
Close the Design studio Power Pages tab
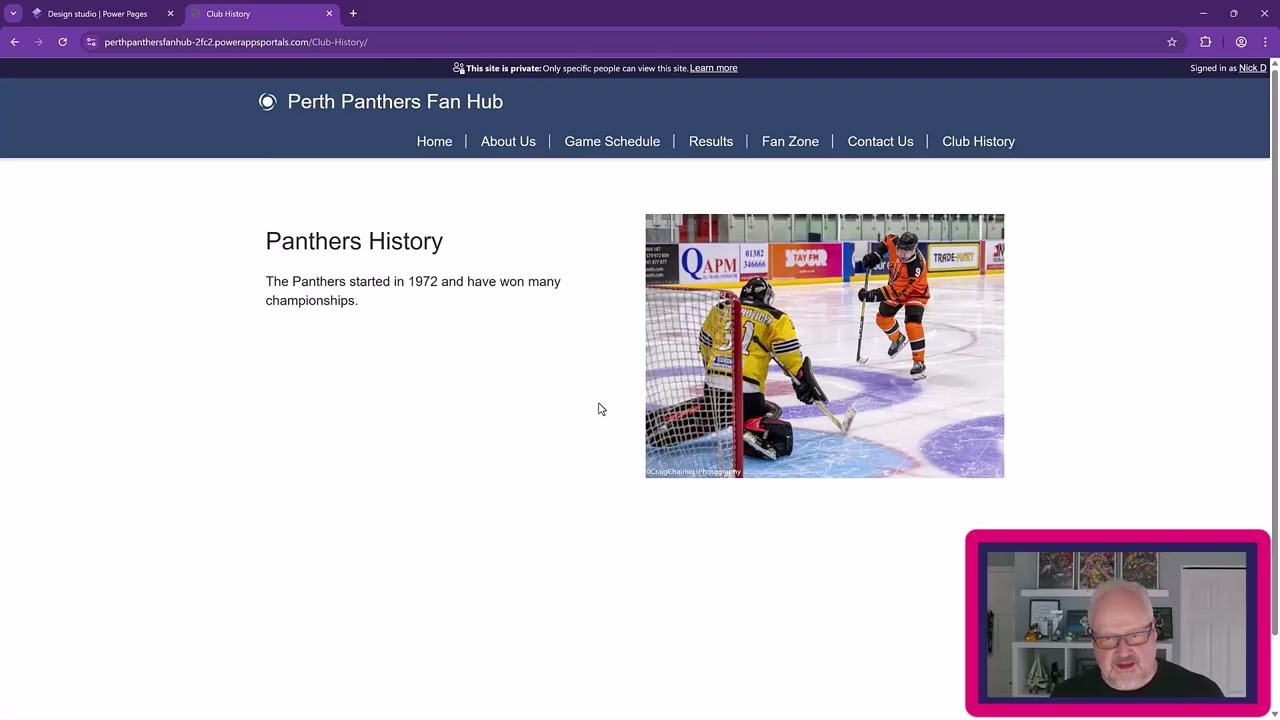pos(170,14)
